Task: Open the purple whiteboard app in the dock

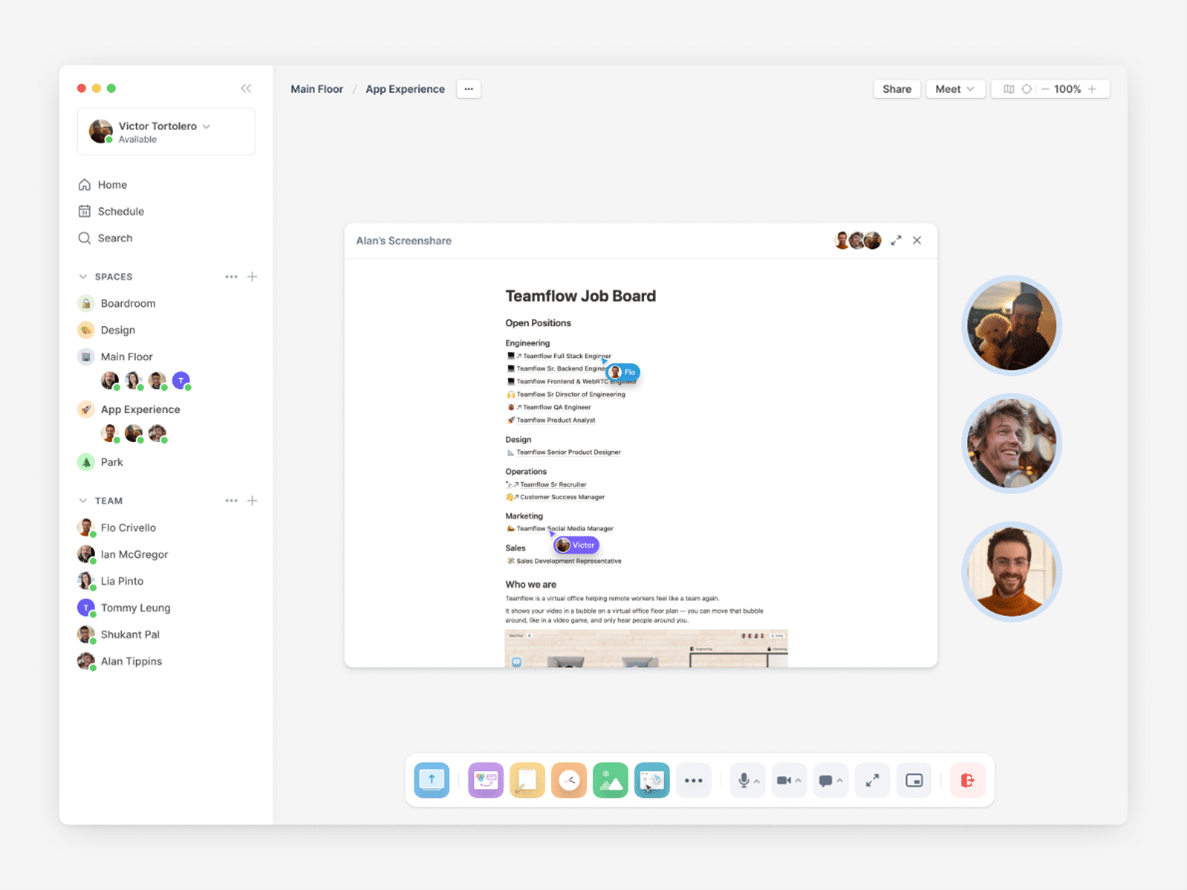Action: click(485, 780)
